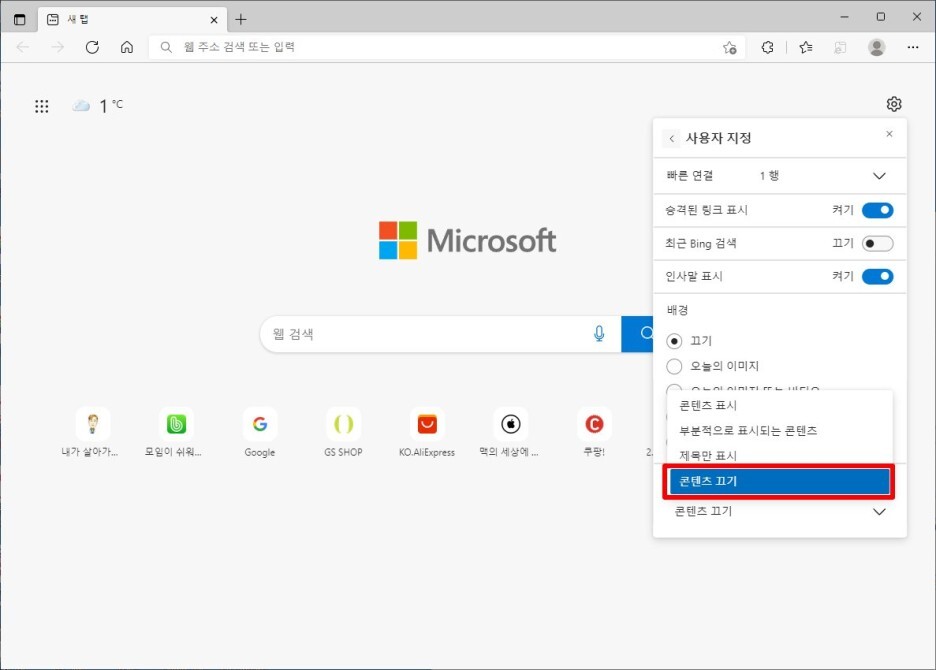Click the page settings gear icon
936x670 pixels.
[x=894, y=104]
